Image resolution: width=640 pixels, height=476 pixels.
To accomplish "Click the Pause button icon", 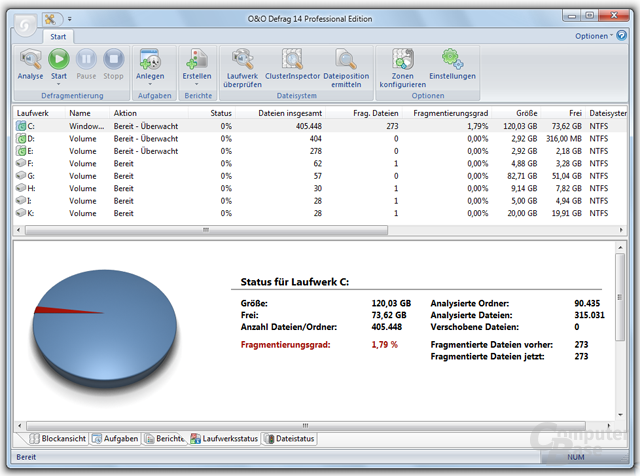I will [x=86, y=59].
